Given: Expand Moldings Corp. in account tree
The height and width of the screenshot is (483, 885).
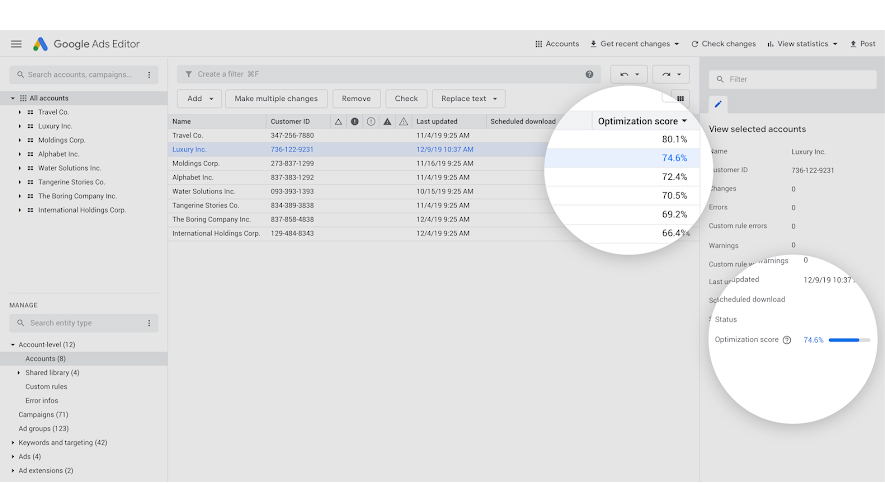Looking at the screenshot, I should pyautogui.click(x=20, y=140).
